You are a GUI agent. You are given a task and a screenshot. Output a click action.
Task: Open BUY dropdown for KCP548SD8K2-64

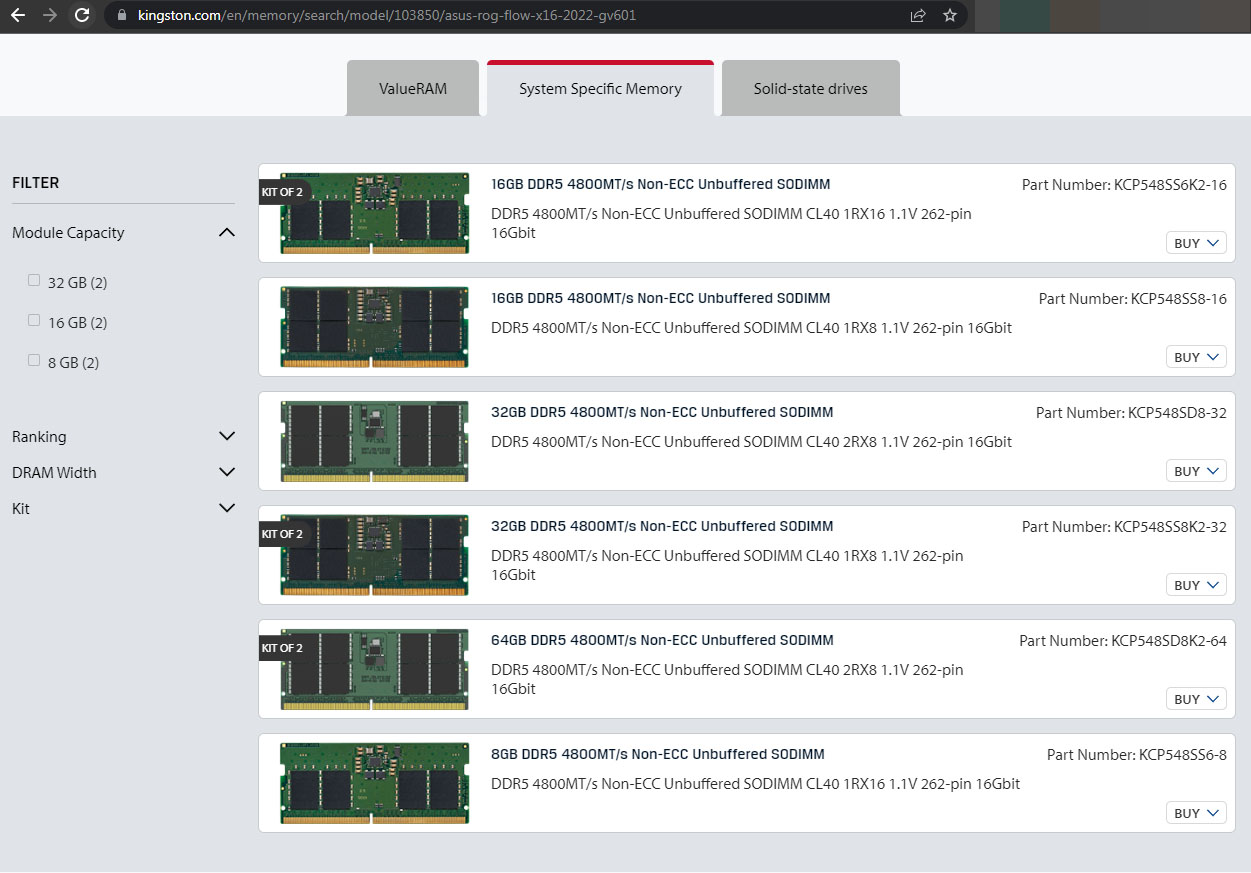1196,699
